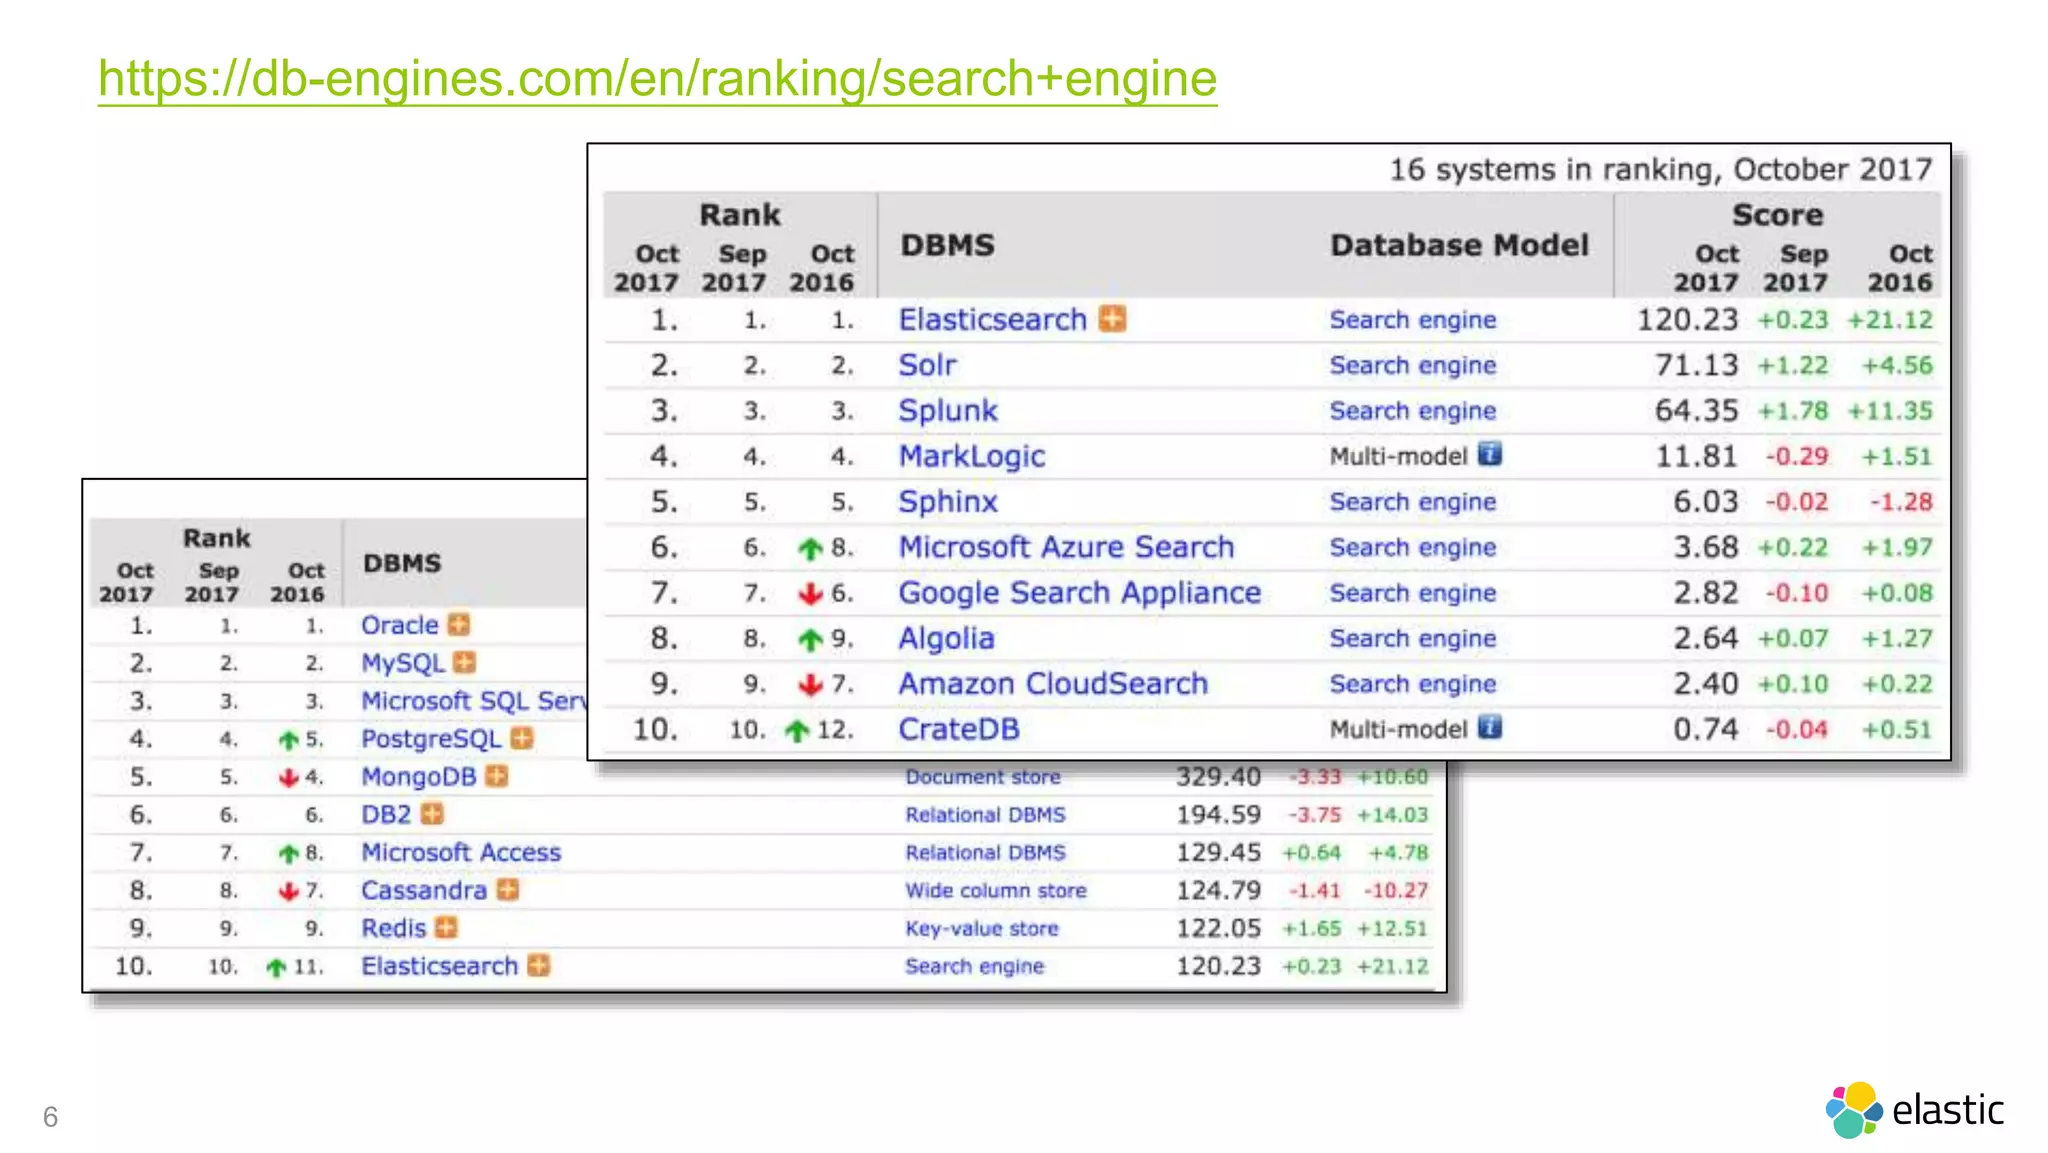This screenshot has width=2048, height=1153.
Task: Click the Database Model column header
Action: tap(1459, 245)
